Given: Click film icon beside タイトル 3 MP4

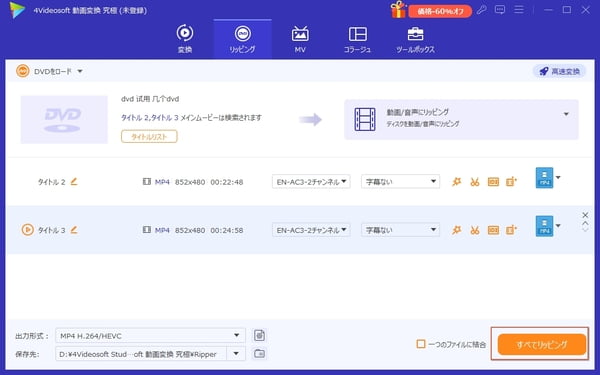Looking at the screenshot, I should (147, 230).
